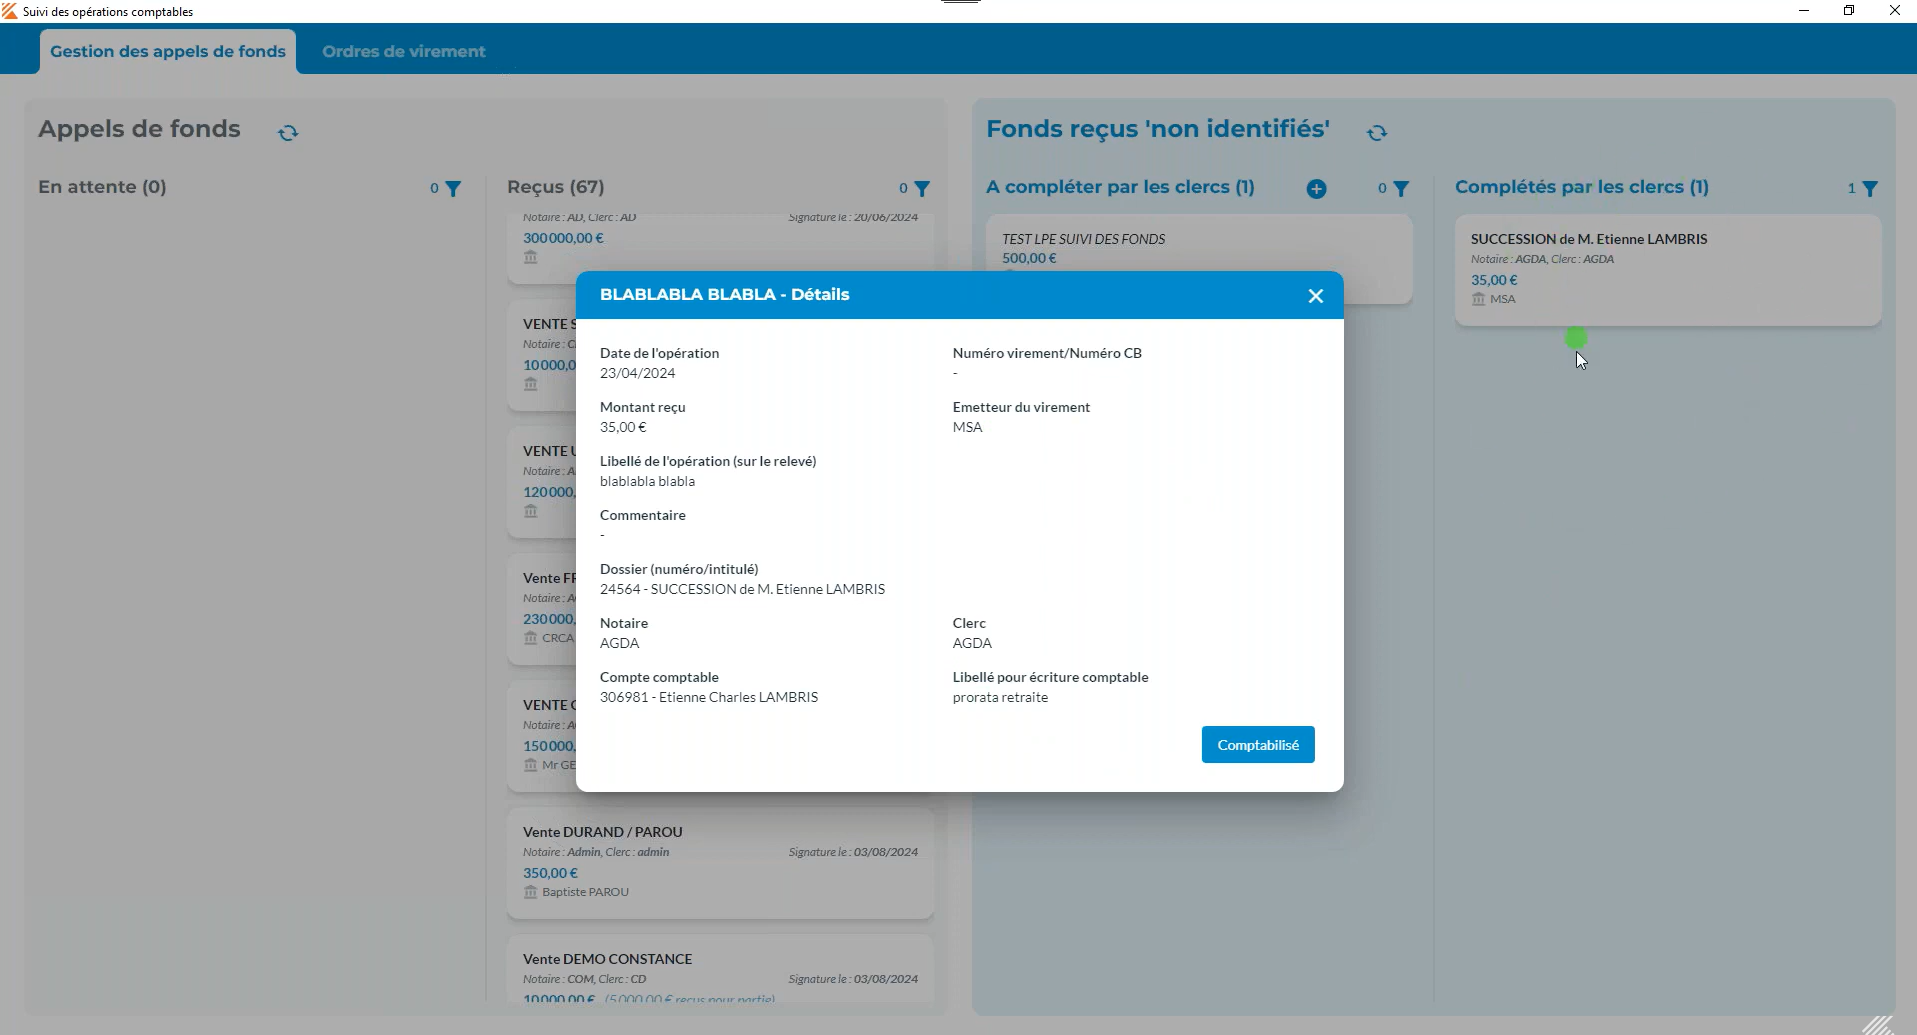Image resolution: width=1917 pixels, height=1035 pixels.
Task: Click 306981 - Etienne Charles LAMBRIS account text
Action: point(709,697)
